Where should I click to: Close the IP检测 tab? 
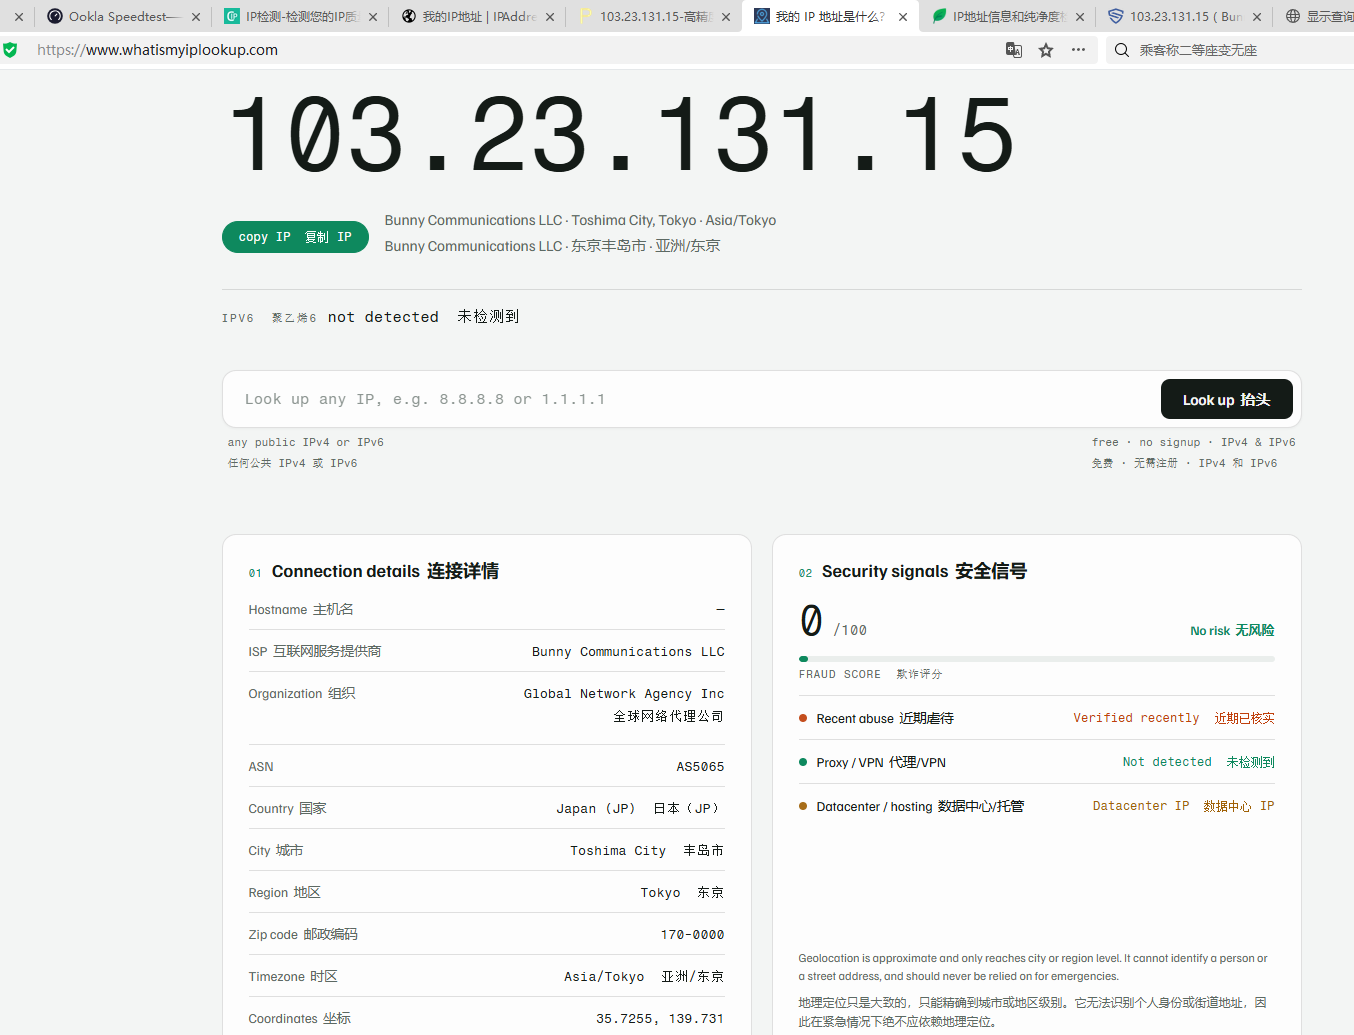click(373, 17)
